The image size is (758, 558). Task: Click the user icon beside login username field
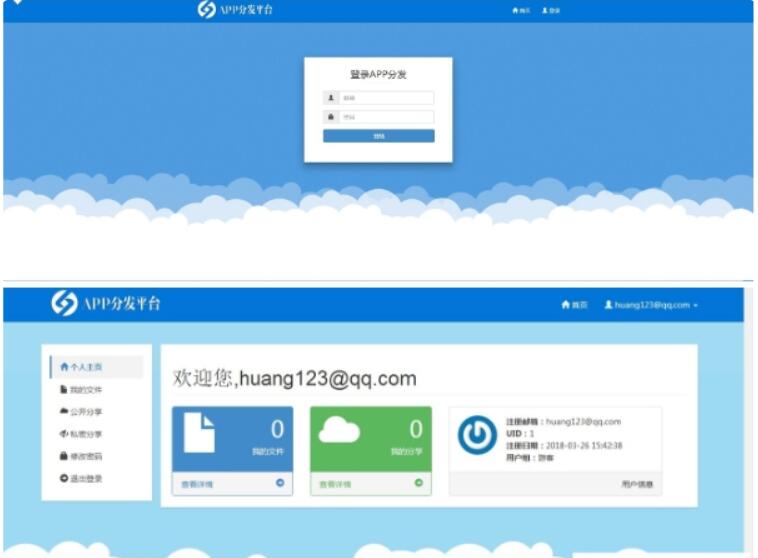[331, 98]
